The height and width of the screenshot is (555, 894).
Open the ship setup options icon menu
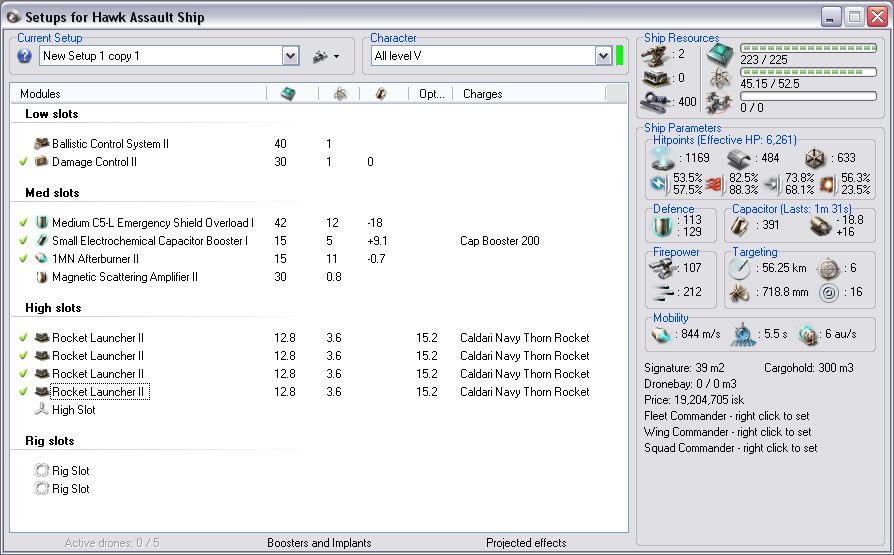[x=326, y=56]
